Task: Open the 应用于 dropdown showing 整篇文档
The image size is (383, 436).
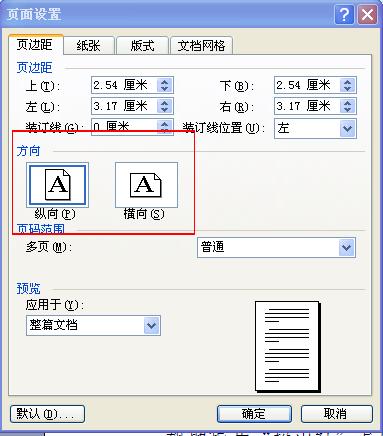Action: [x=93, y=325]
